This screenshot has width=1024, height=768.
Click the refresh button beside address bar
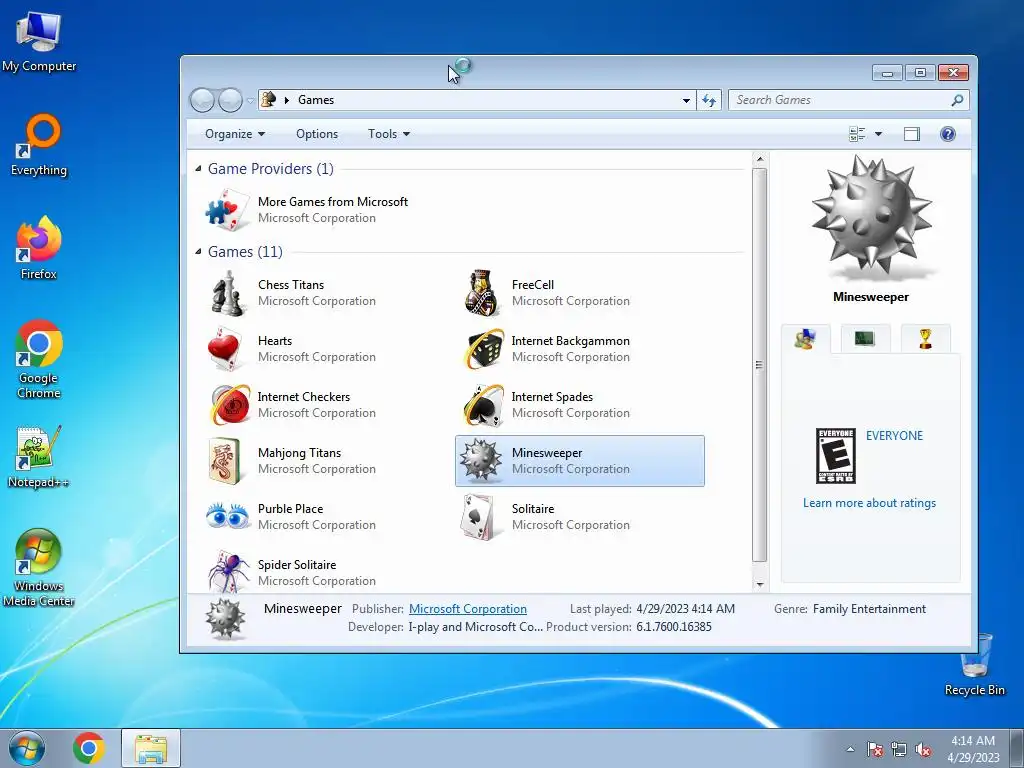coord(709,100)
